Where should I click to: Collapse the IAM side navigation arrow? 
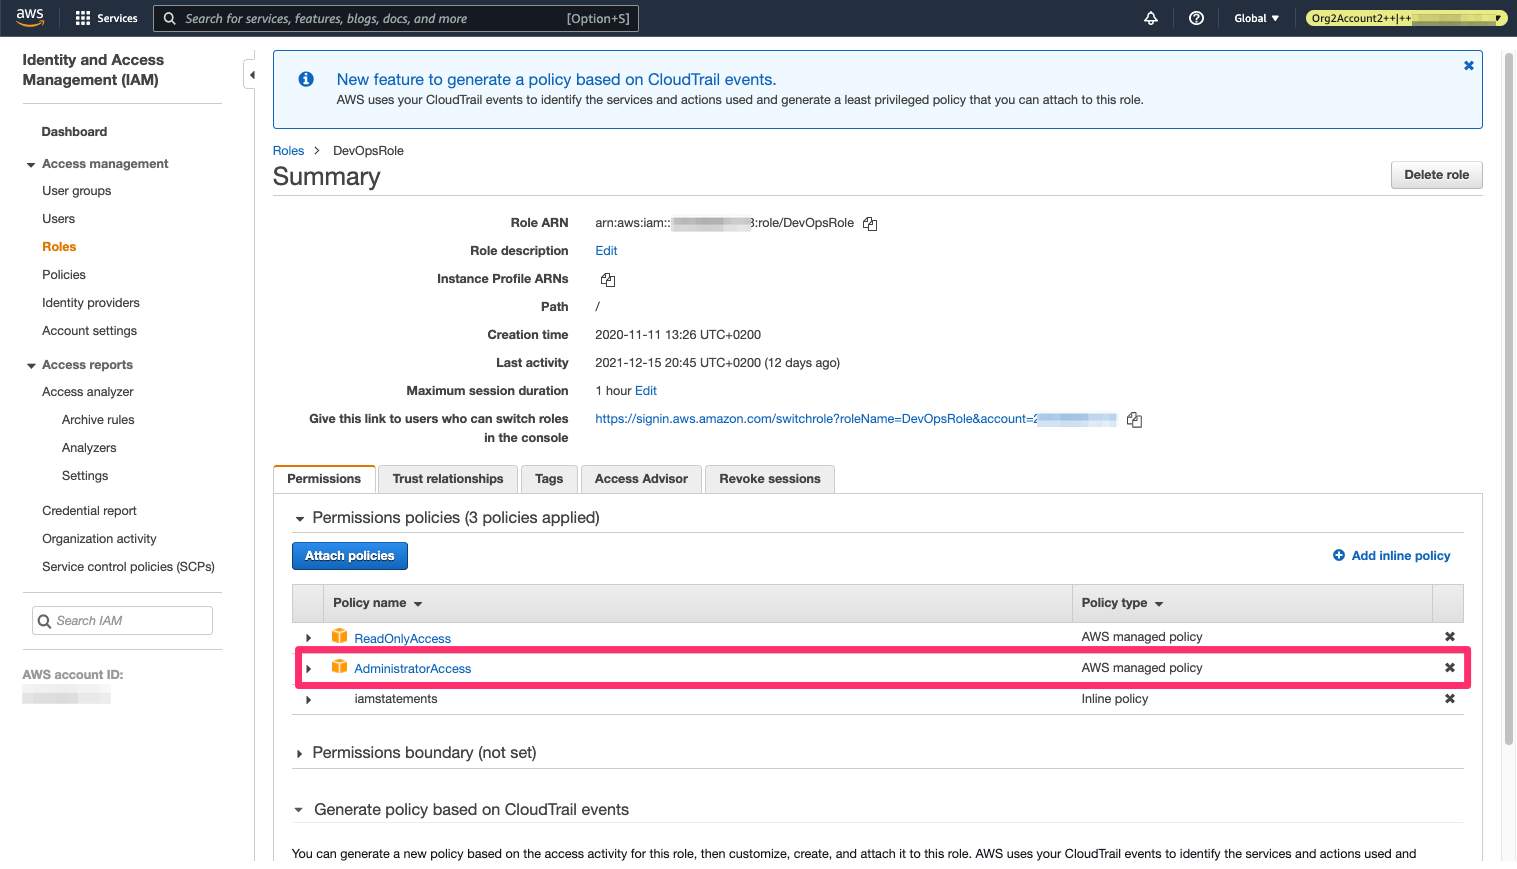[252, 75]
